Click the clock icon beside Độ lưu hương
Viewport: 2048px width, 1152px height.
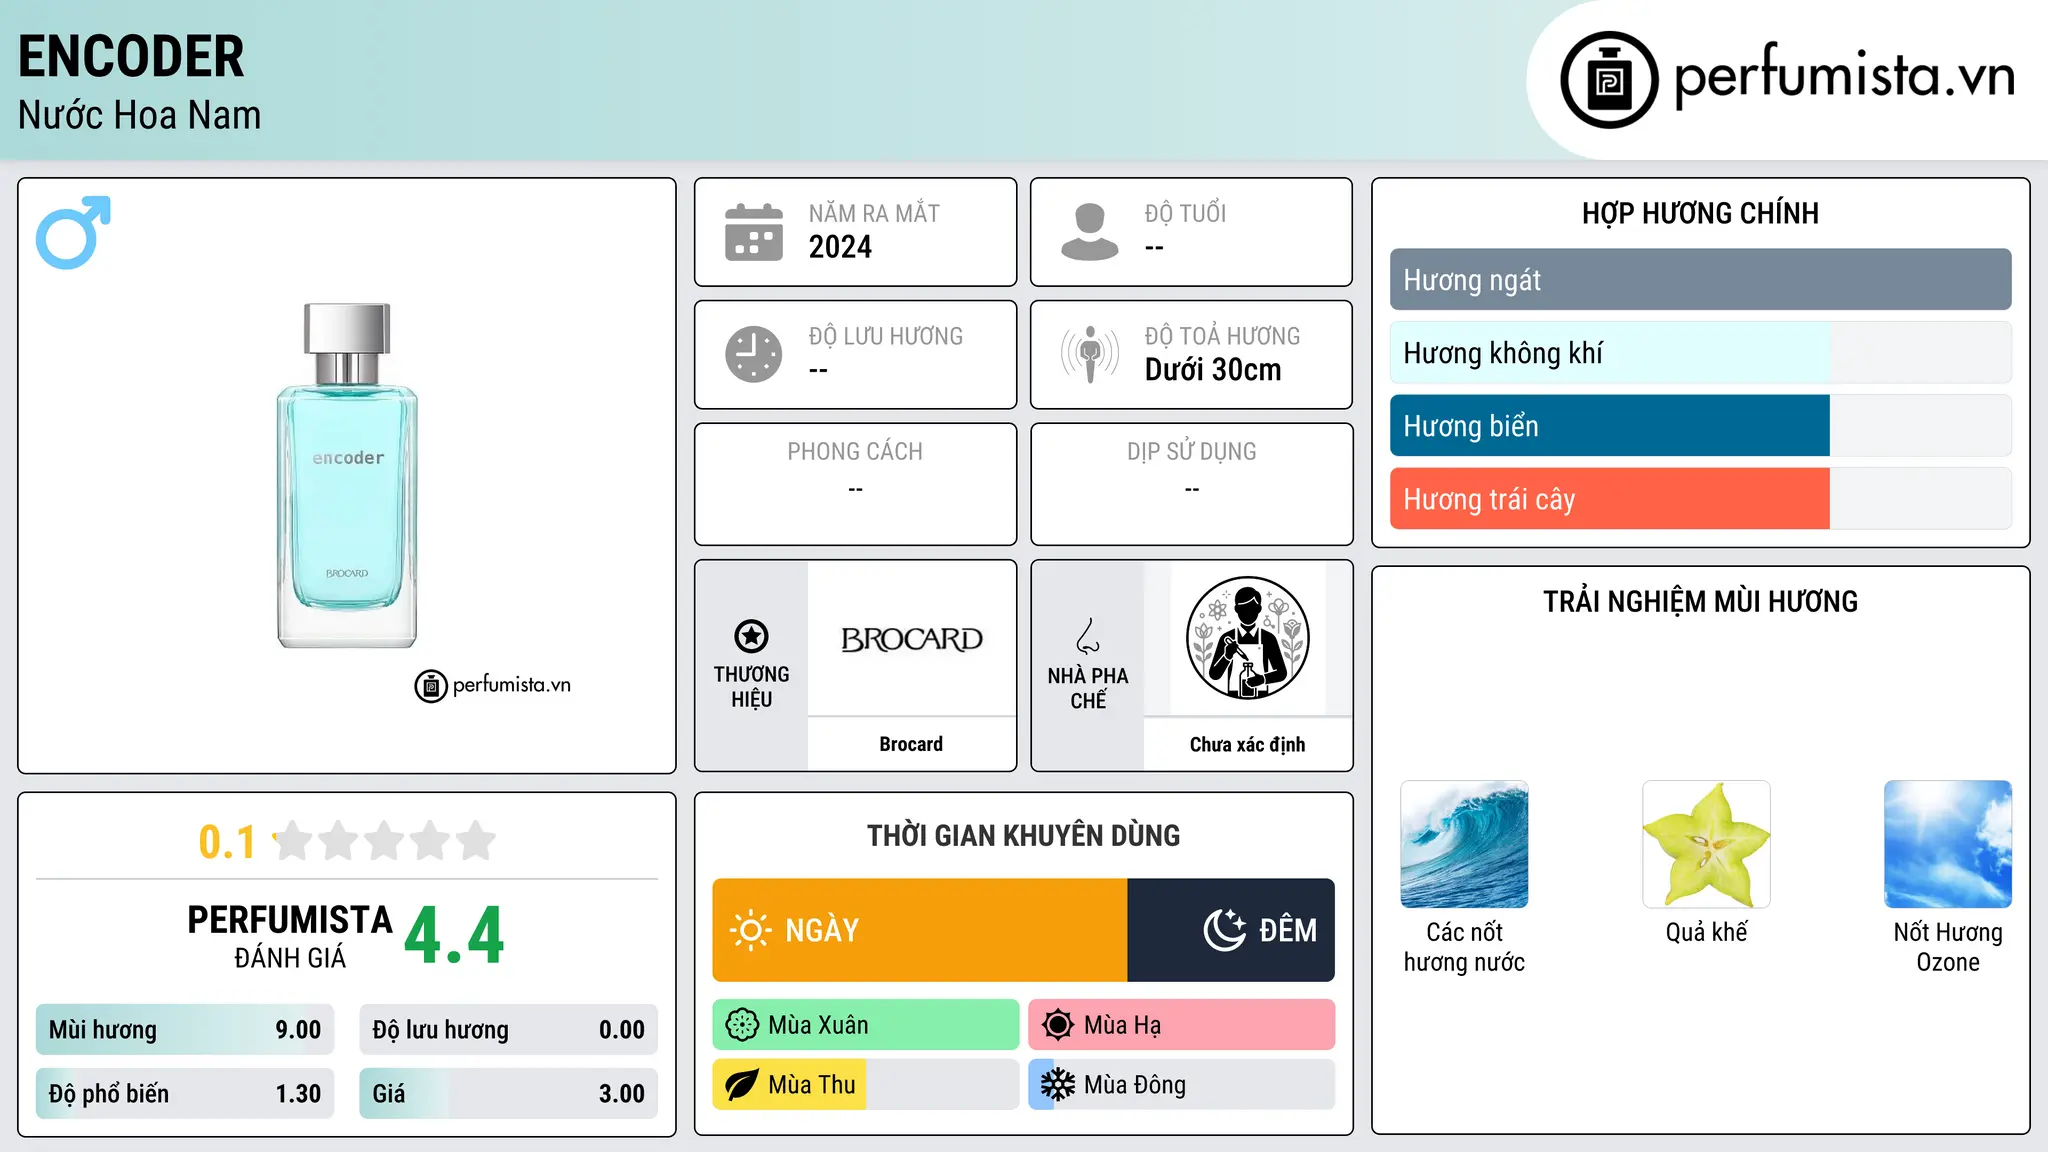point(754,354)
